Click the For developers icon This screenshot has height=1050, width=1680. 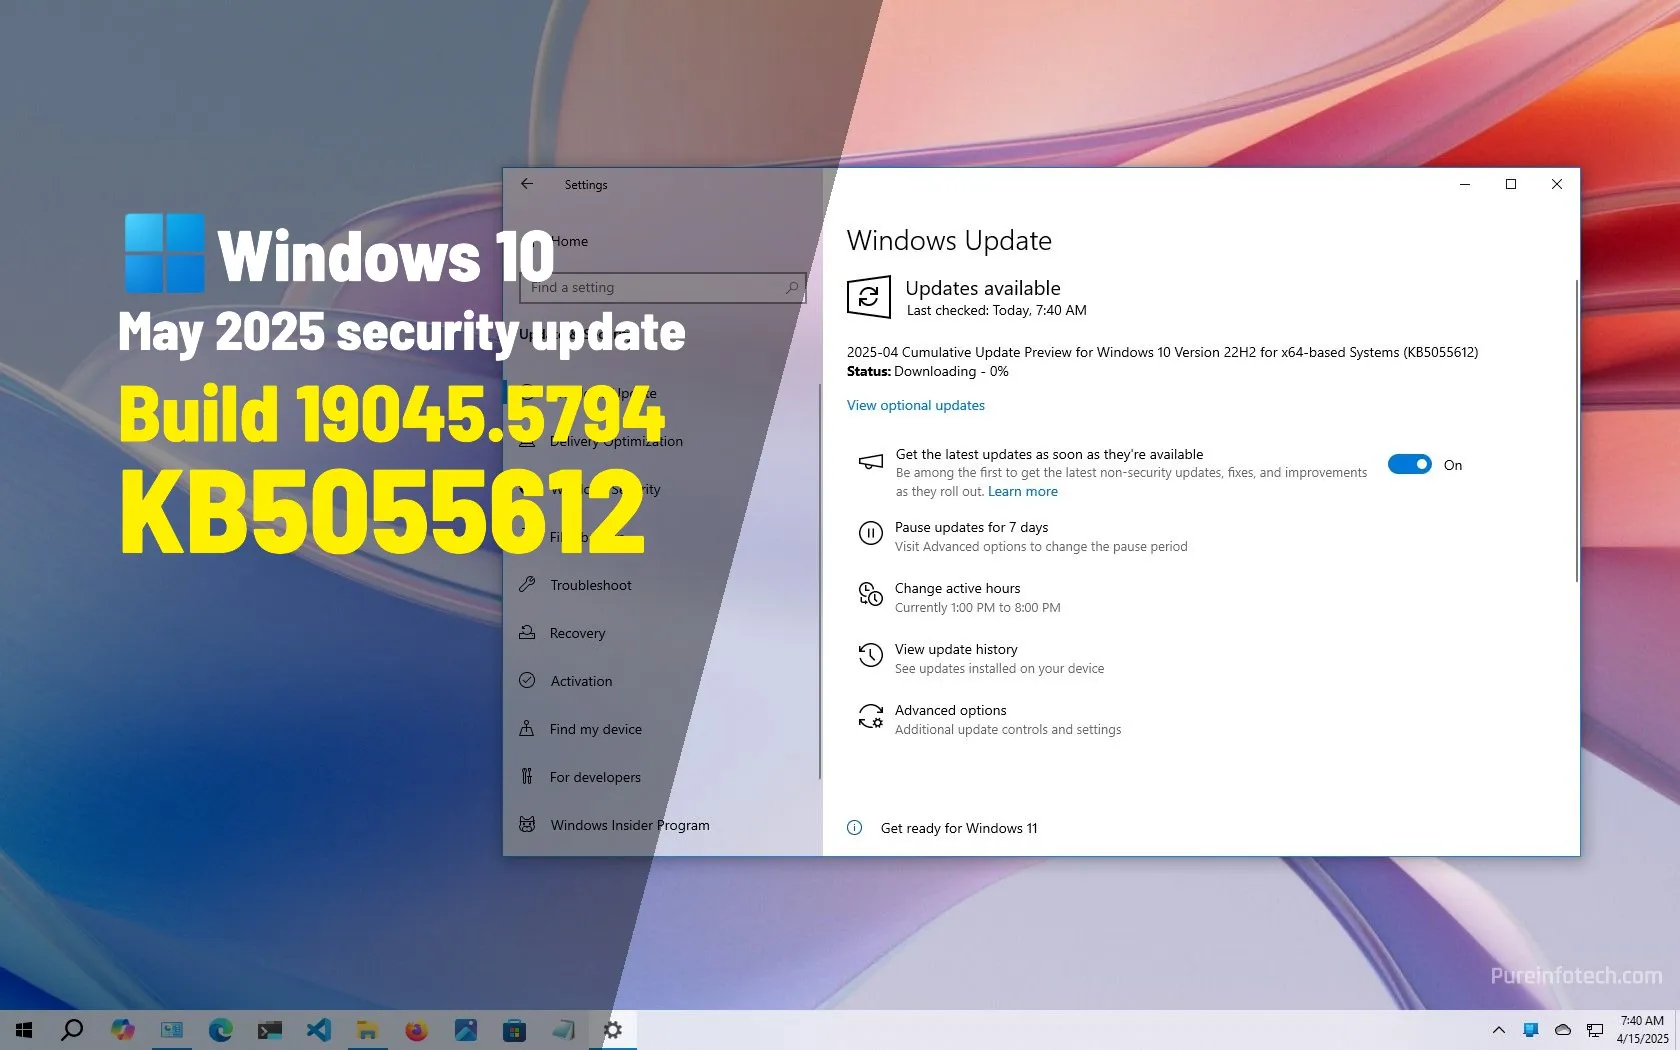(x=527, y=776)
